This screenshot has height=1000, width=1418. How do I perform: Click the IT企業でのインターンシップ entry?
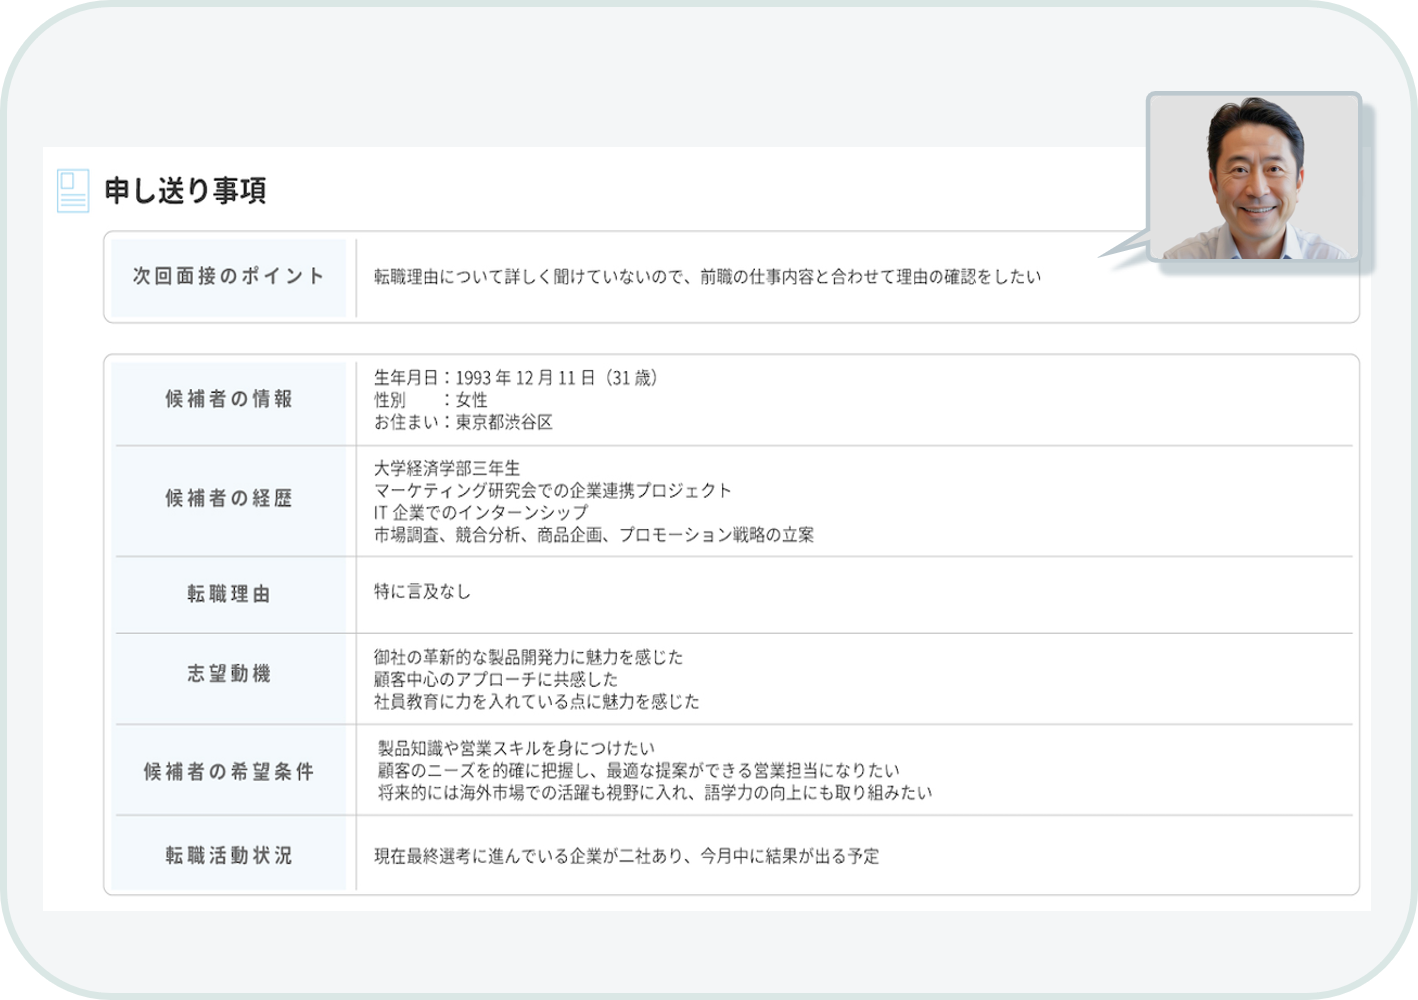(x=481, y=512)
